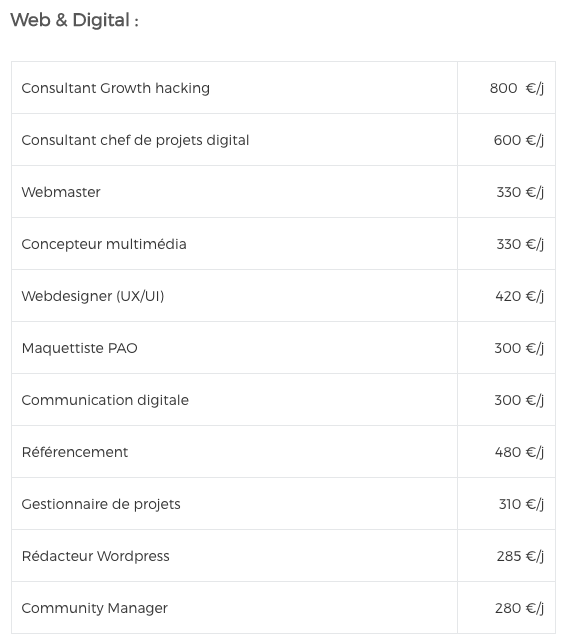This screenshot has width=561, height=640.
Task: Click the 280 €/j rate cell
Action: (x=506, y=608)
